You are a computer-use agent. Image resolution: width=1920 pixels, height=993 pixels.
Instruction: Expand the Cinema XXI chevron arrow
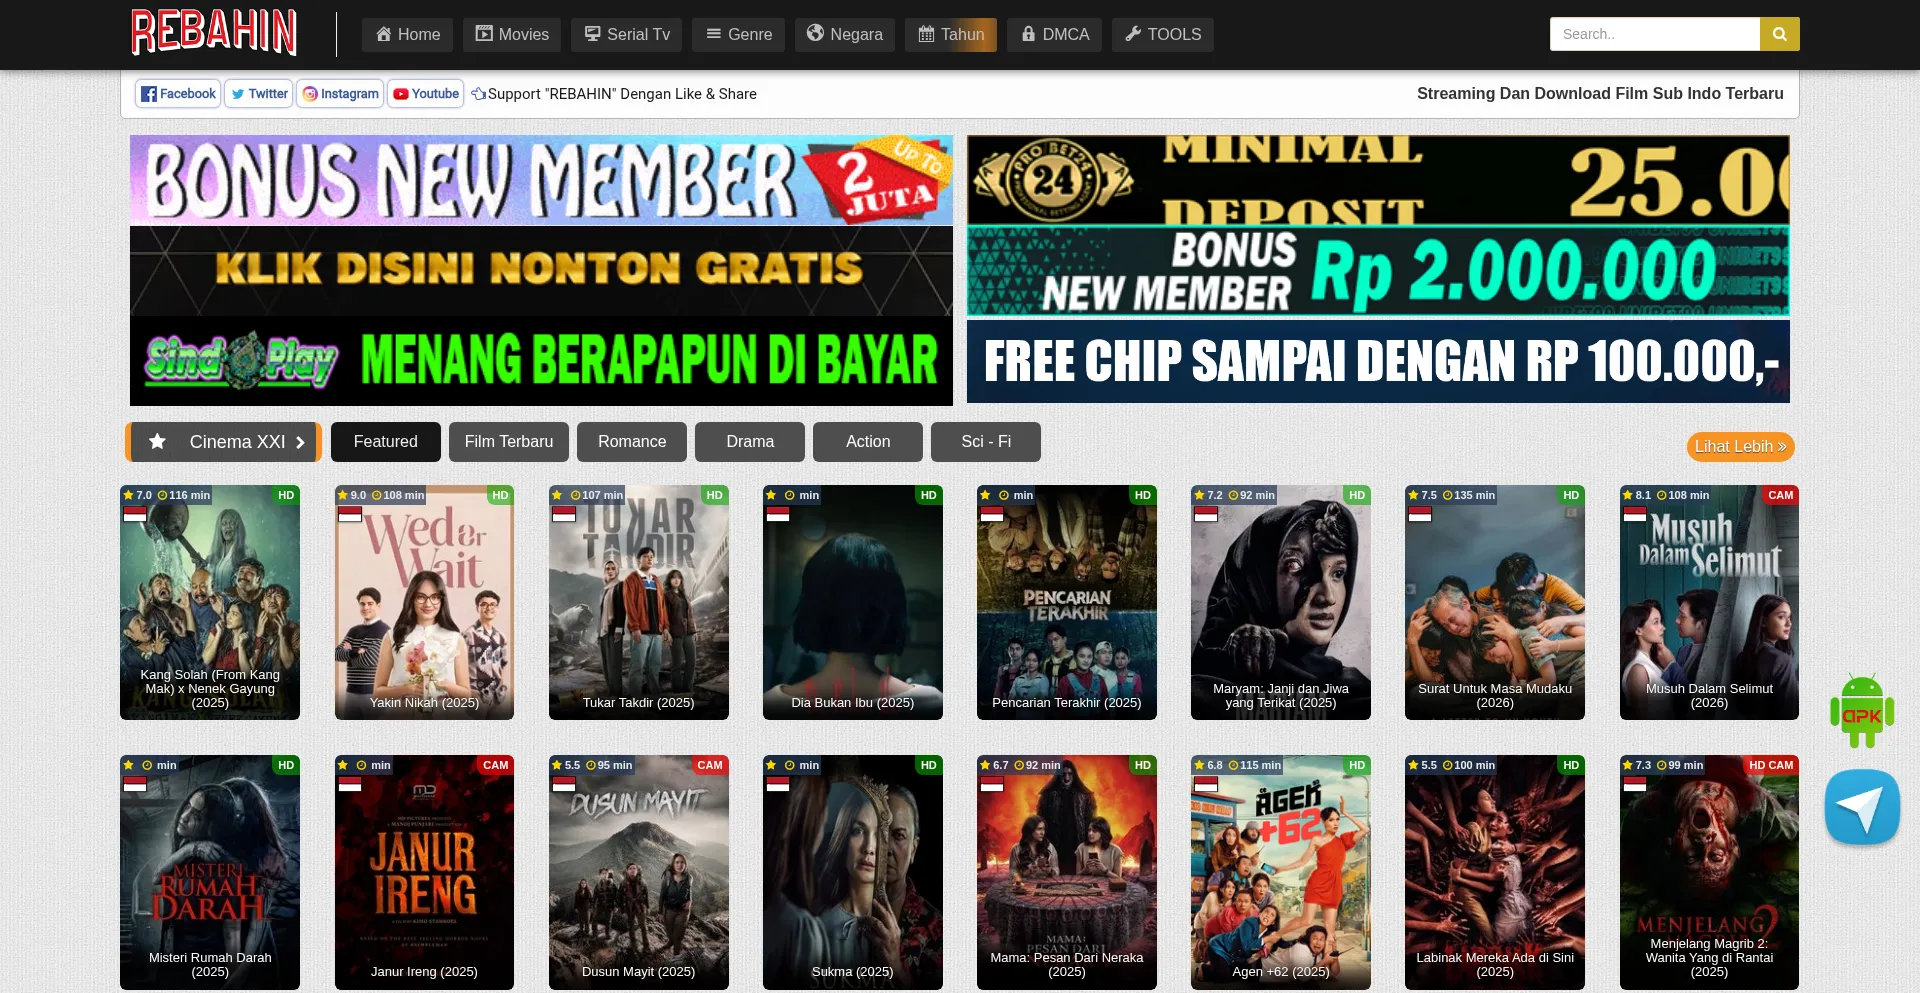coord(299,442)
